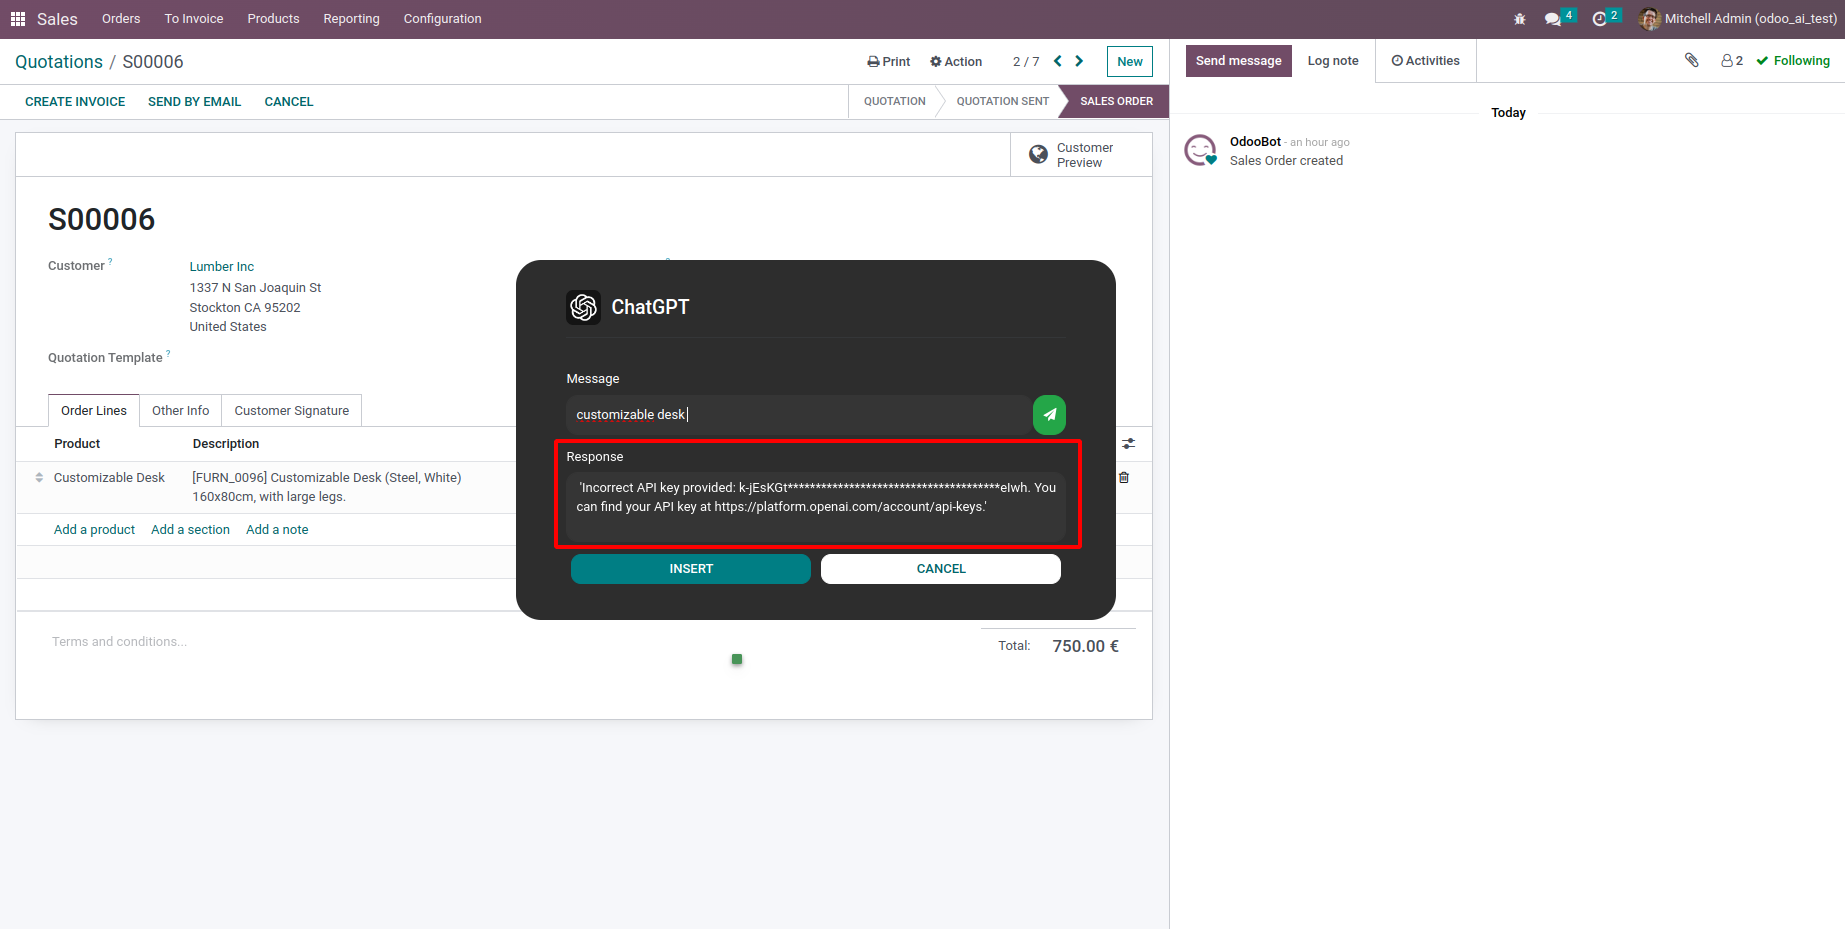Viewport: 1845px width, 929px height.
Task: Click the Customizable Desk product cell
Action: [110, 478]
